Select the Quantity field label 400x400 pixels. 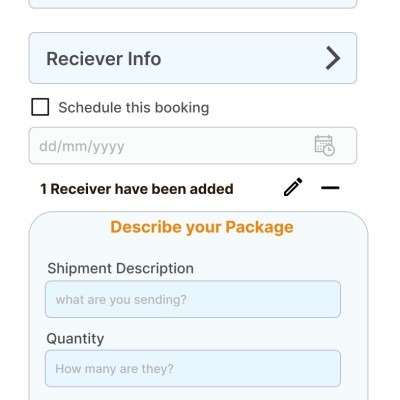pyautogui.click(x=75, y=339)
